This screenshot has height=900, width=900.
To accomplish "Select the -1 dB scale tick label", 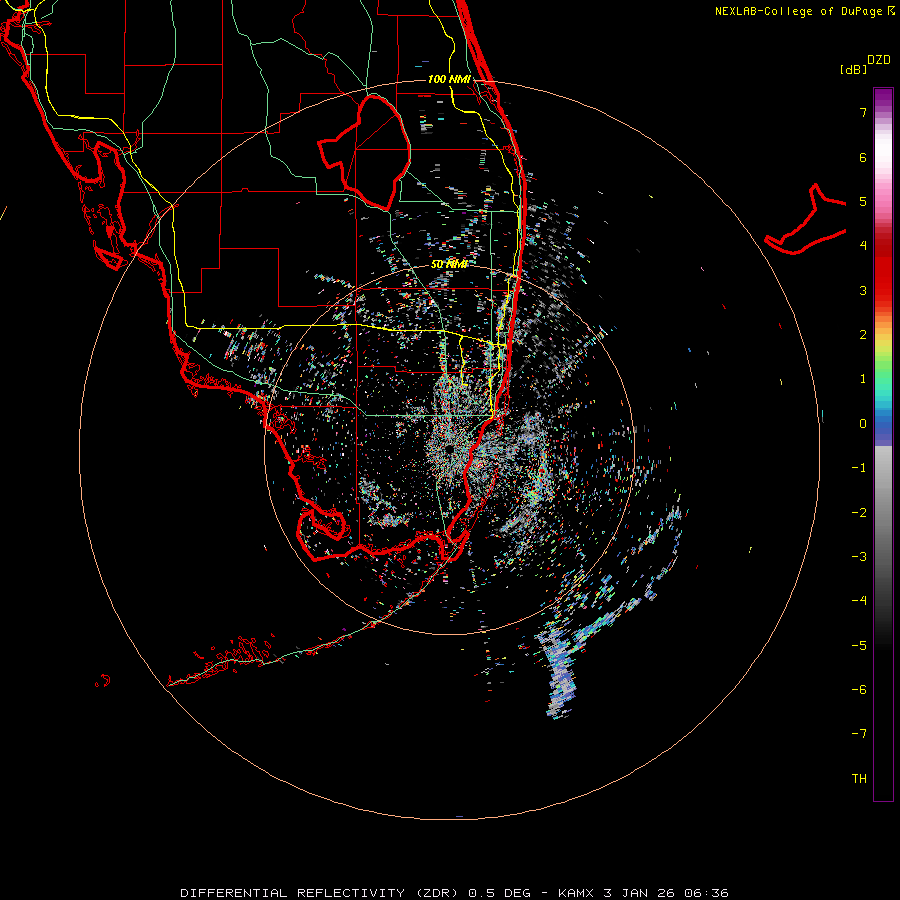I will point(859,468).
